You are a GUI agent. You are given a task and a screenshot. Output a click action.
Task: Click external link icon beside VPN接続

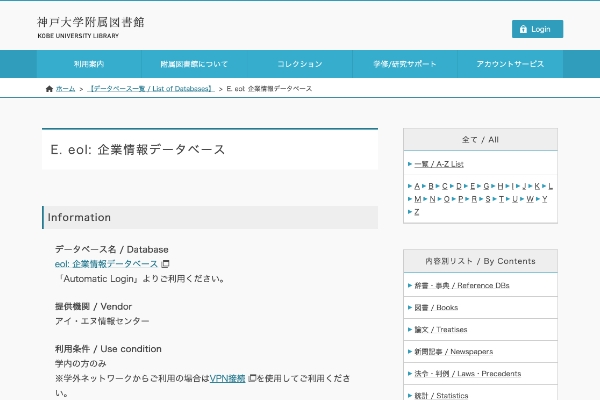click(252, 378)
